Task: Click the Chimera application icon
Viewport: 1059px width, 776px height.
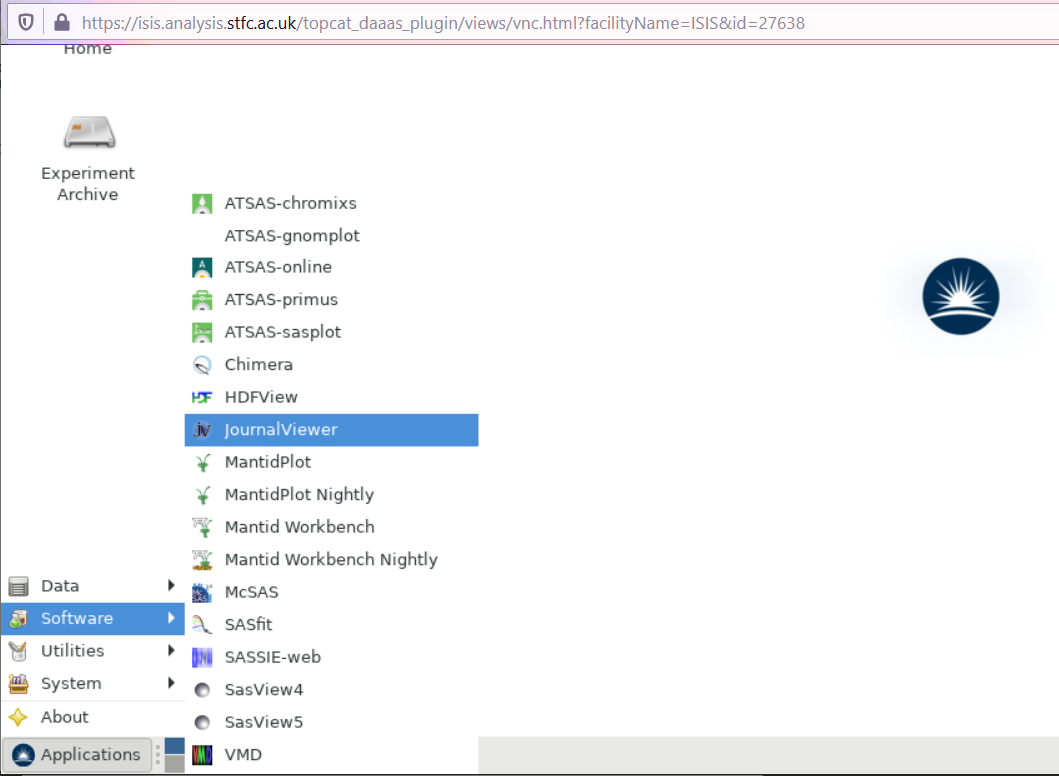Action: (202, 365)
